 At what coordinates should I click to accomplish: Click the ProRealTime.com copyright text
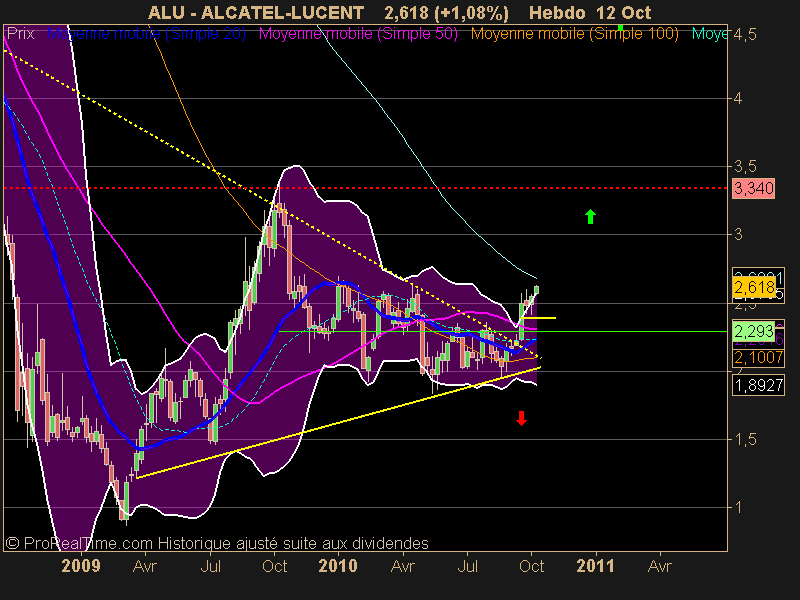(217, 543)
